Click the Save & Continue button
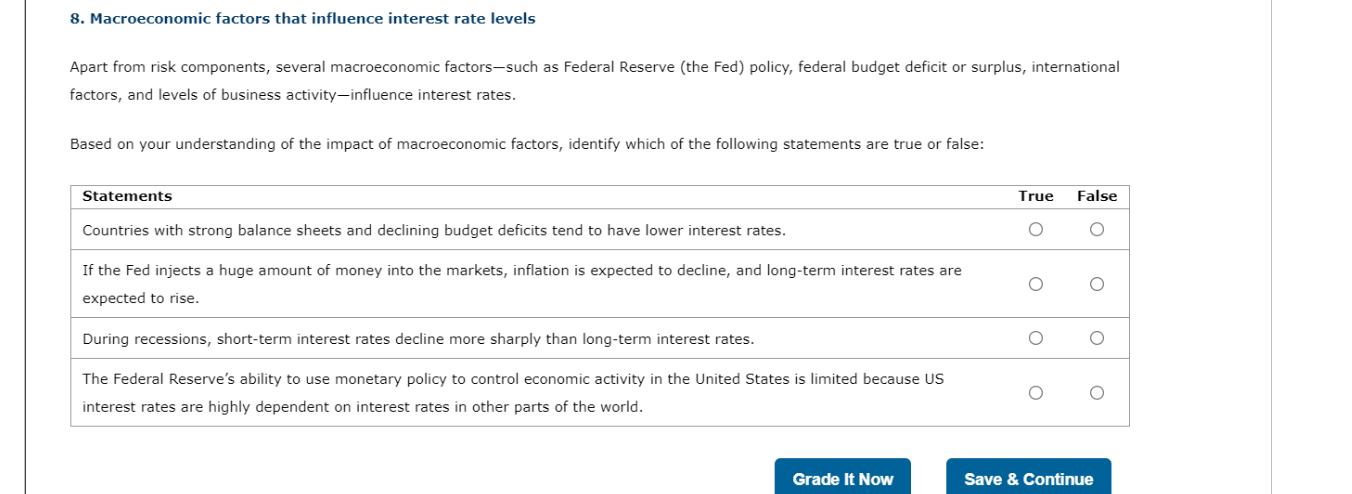Viewport: 1352px width, 494px height. pos(1028,478)
